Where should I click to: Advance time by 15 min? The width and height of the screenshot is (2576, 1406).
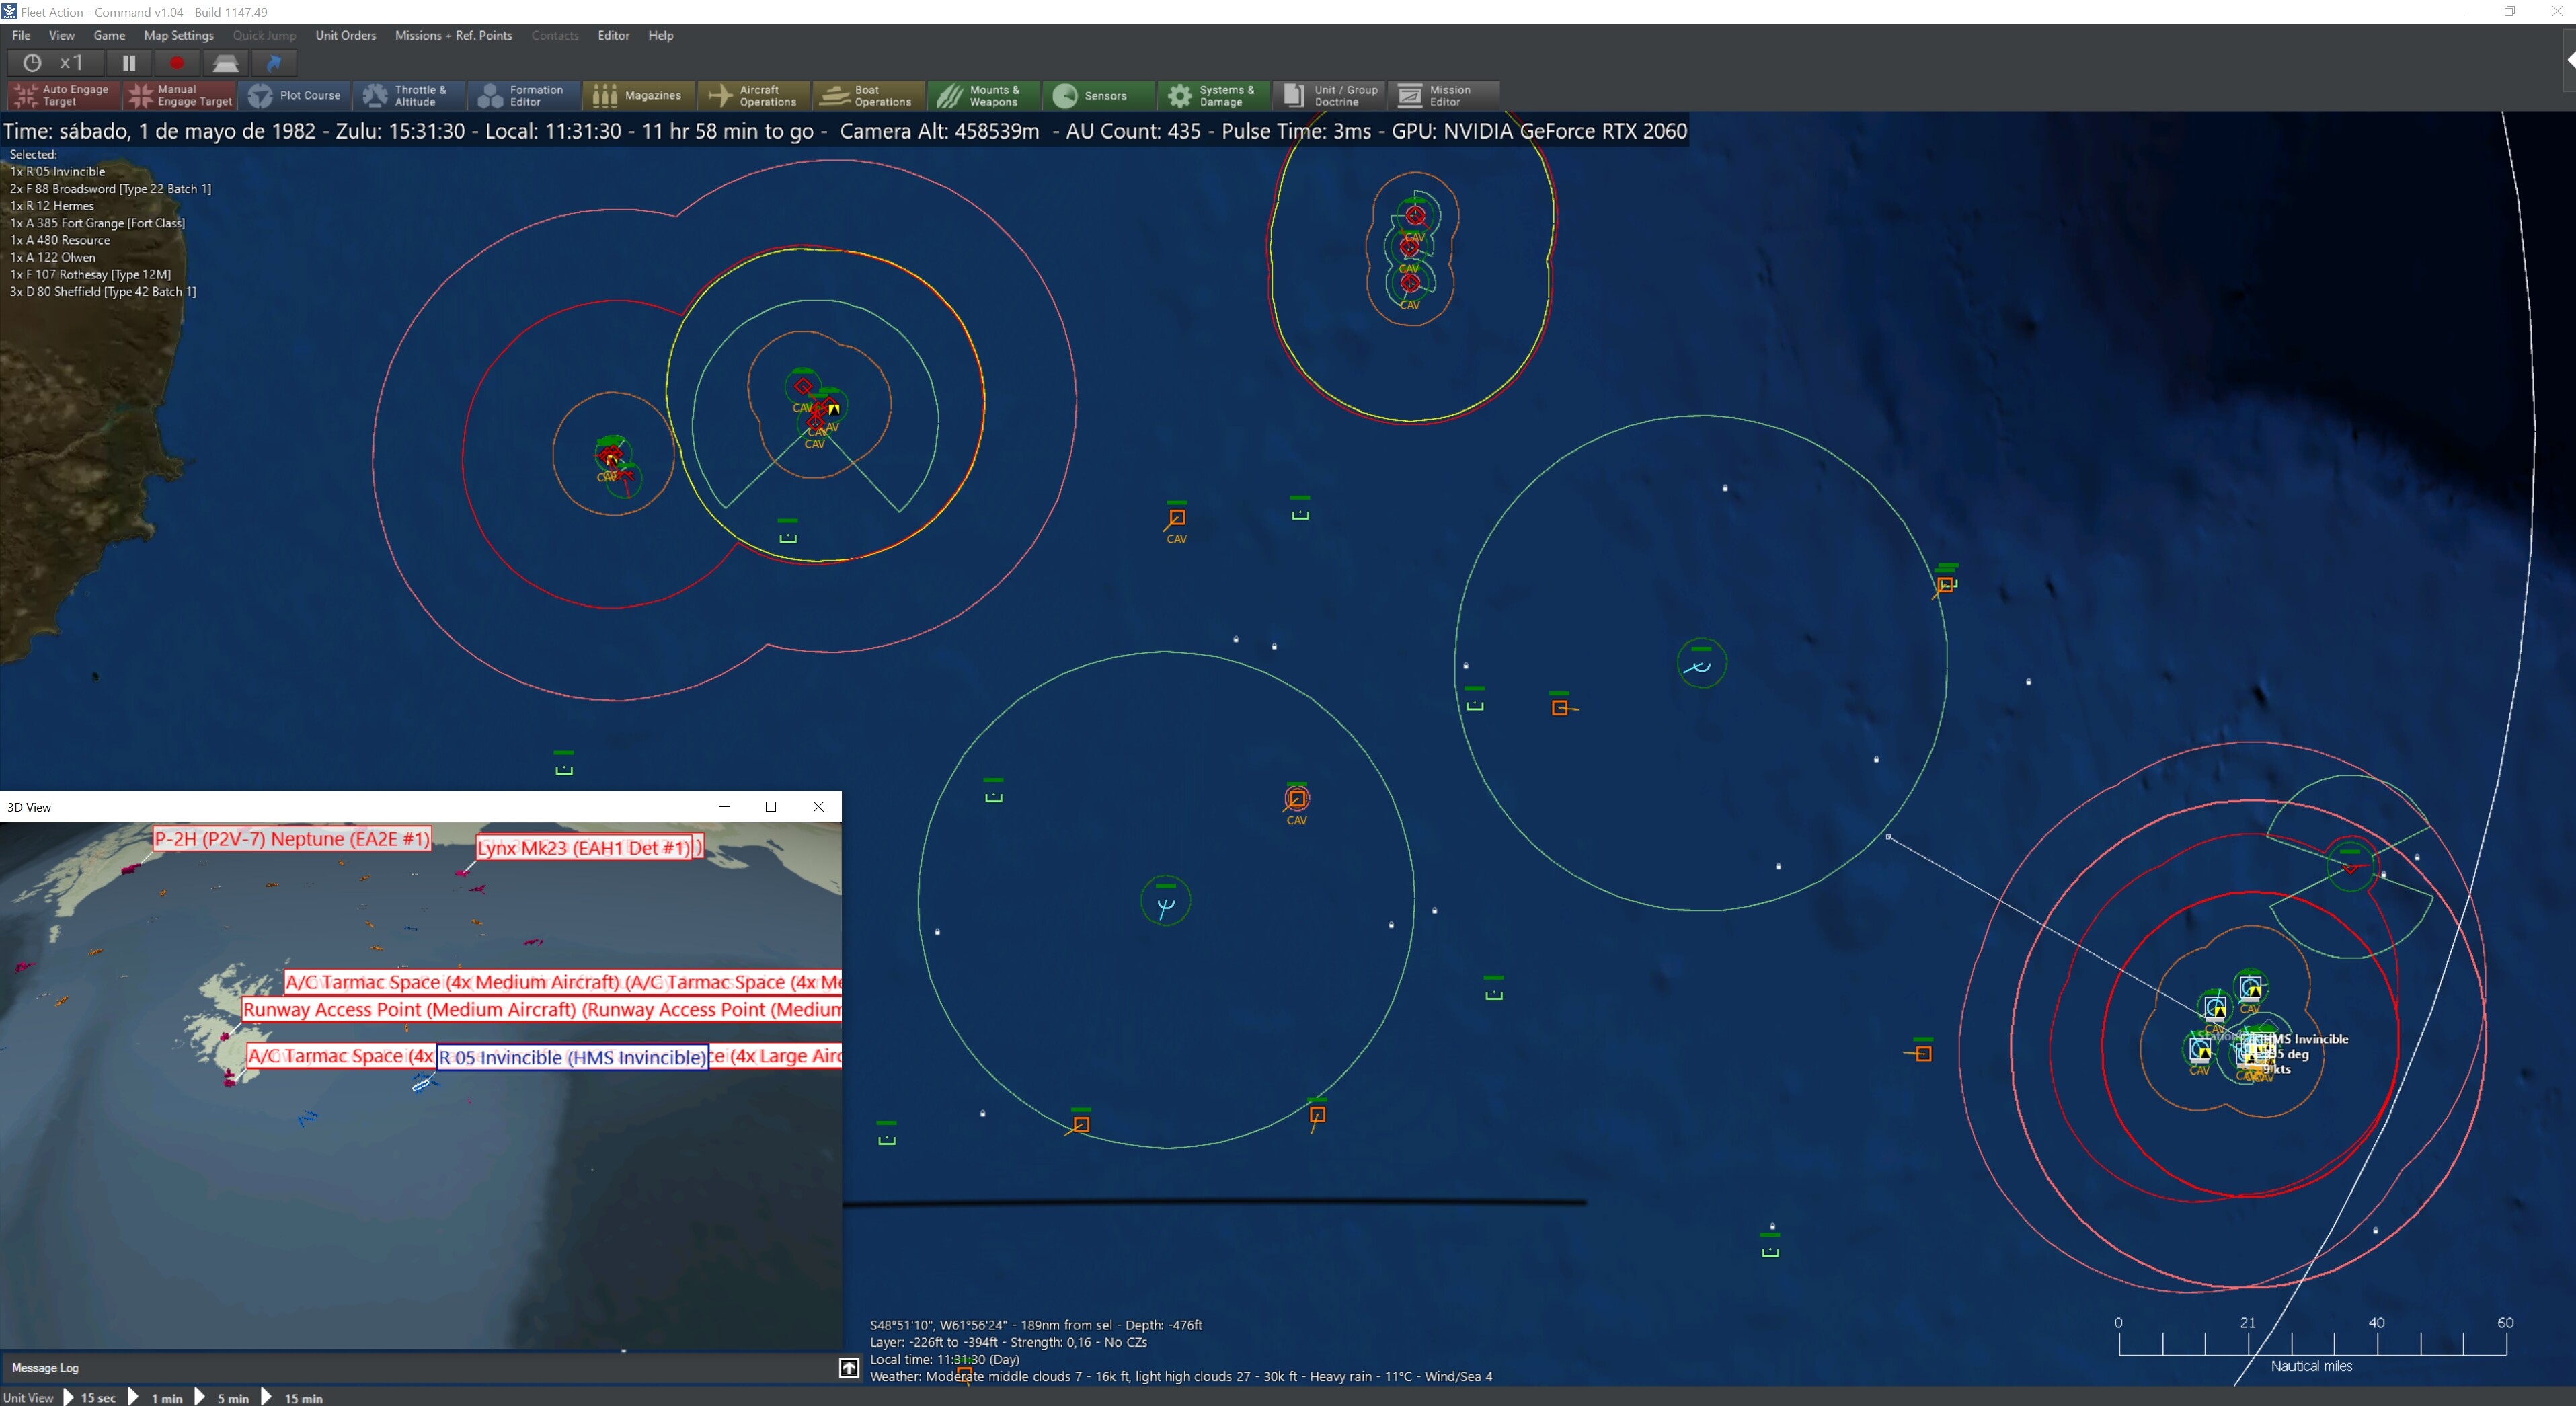[303, 1398]
